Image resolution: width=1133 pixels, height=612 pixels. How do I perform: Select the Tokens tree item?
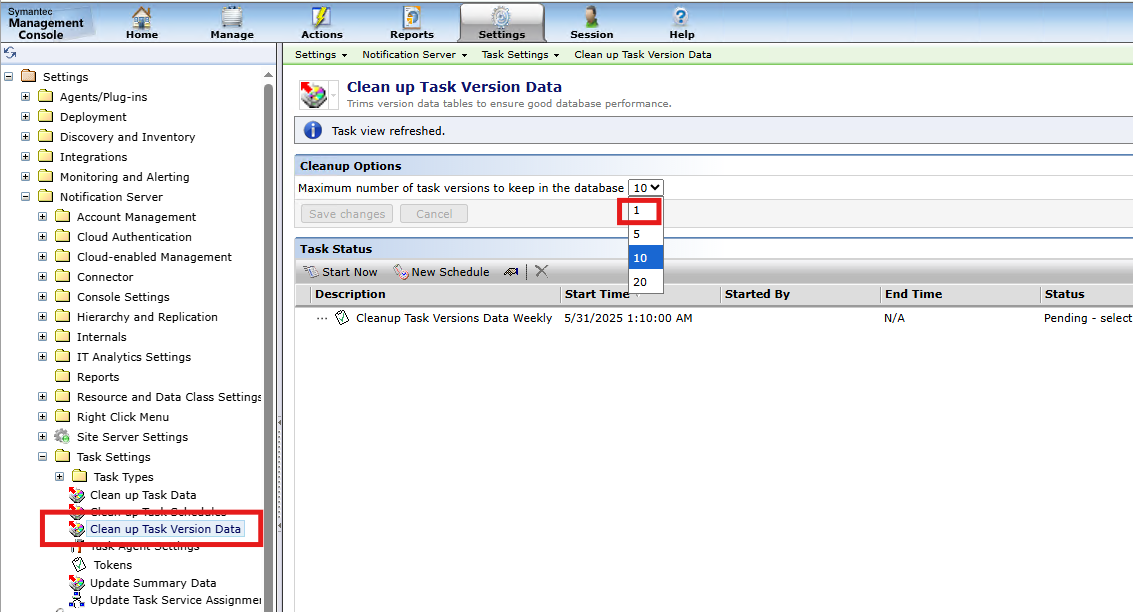tap(113, 565)
